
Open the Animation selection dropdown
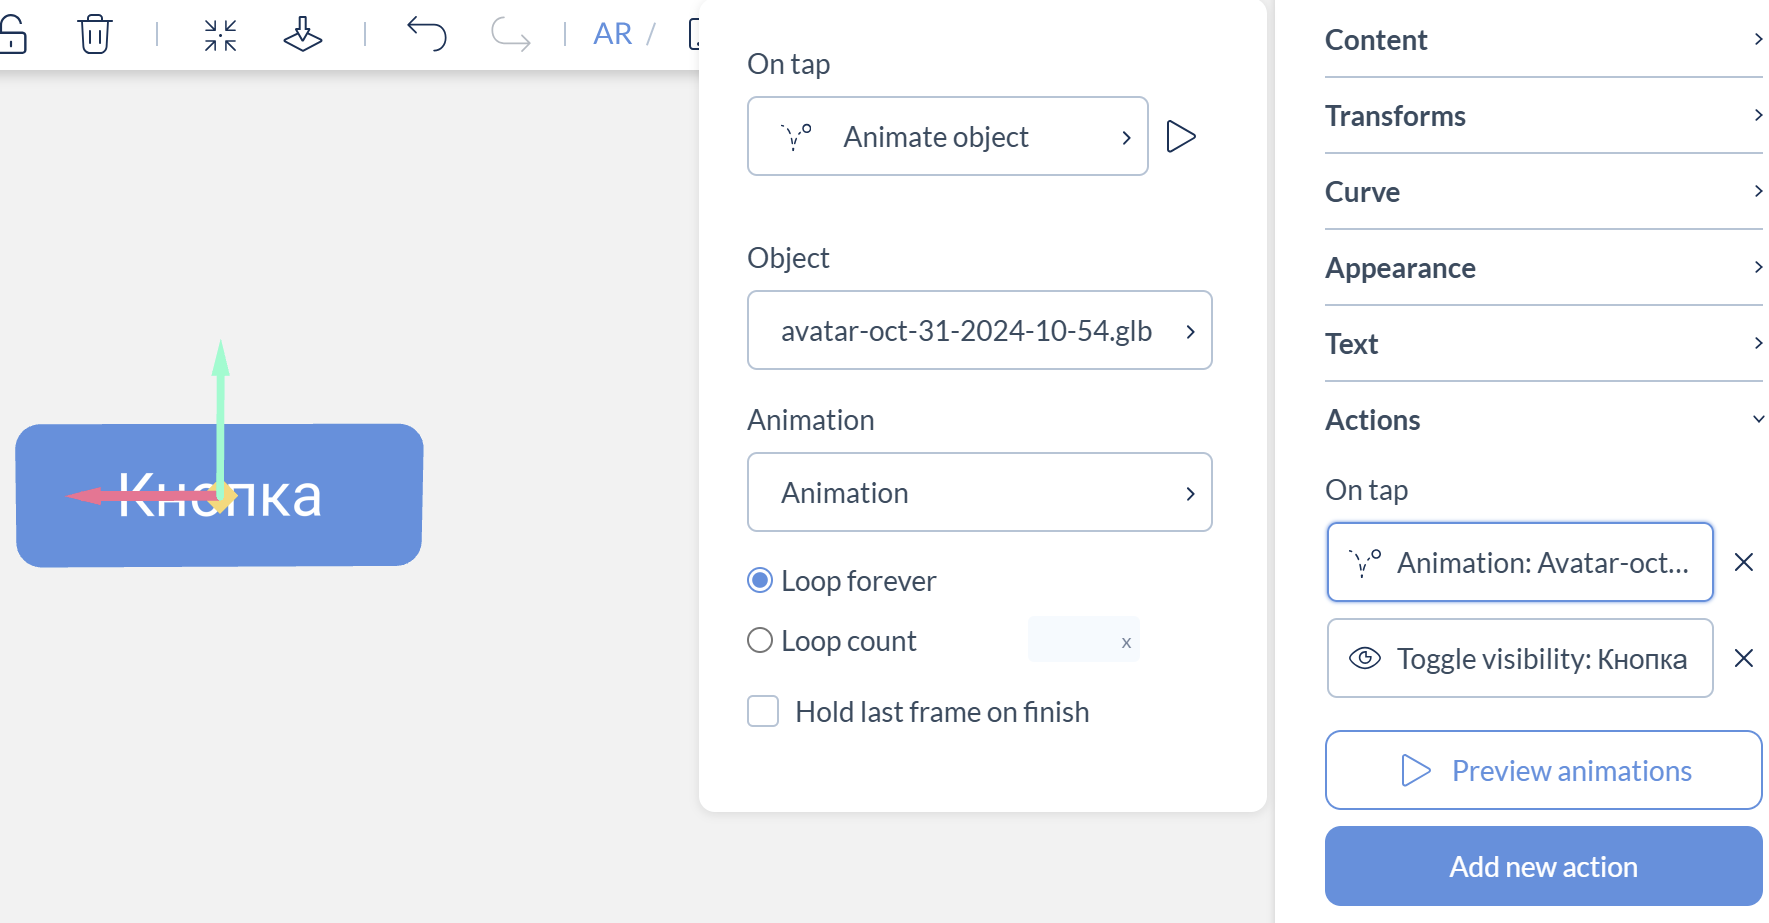[x=979, y=493]
